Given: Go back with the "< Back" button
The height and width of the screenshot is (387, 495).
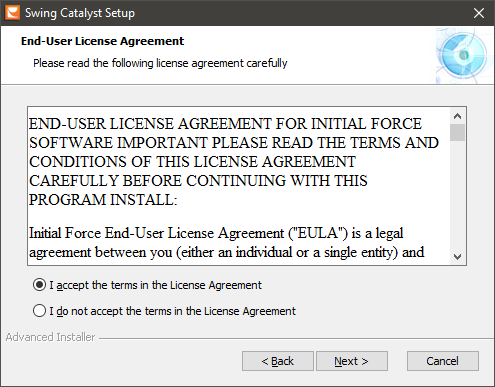Looking at the screenshot, I should pyautogui.click(x=278, y=361).
